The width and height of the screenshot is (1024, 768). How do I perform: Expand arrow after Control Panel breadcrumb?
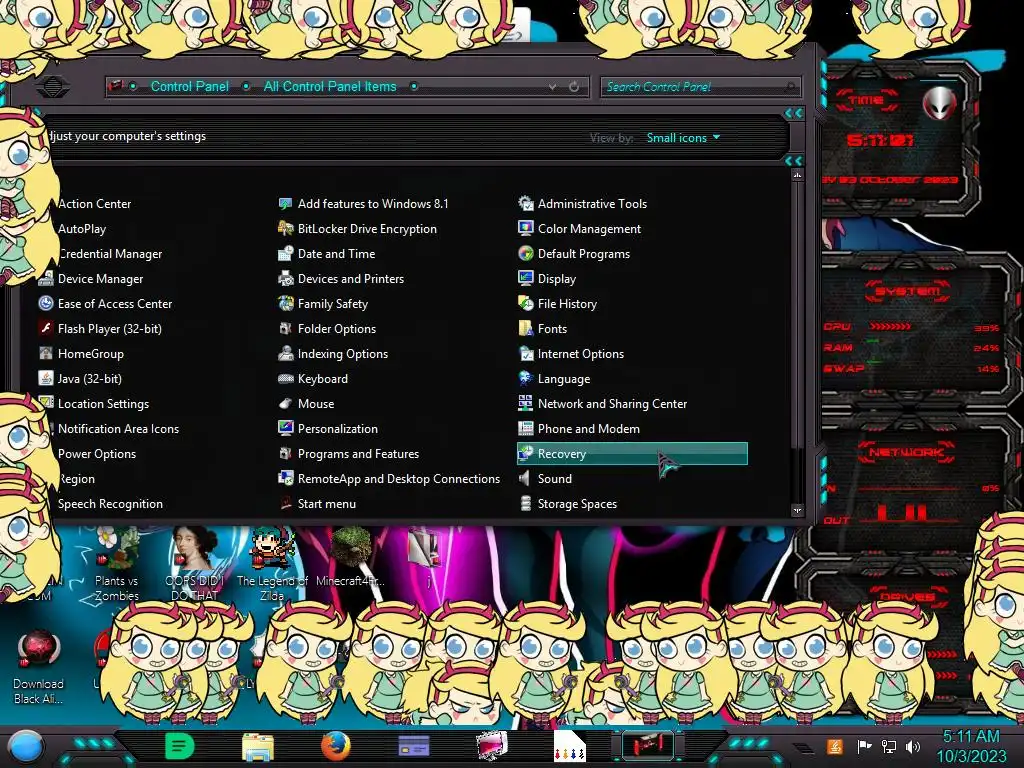click(246, 86)
